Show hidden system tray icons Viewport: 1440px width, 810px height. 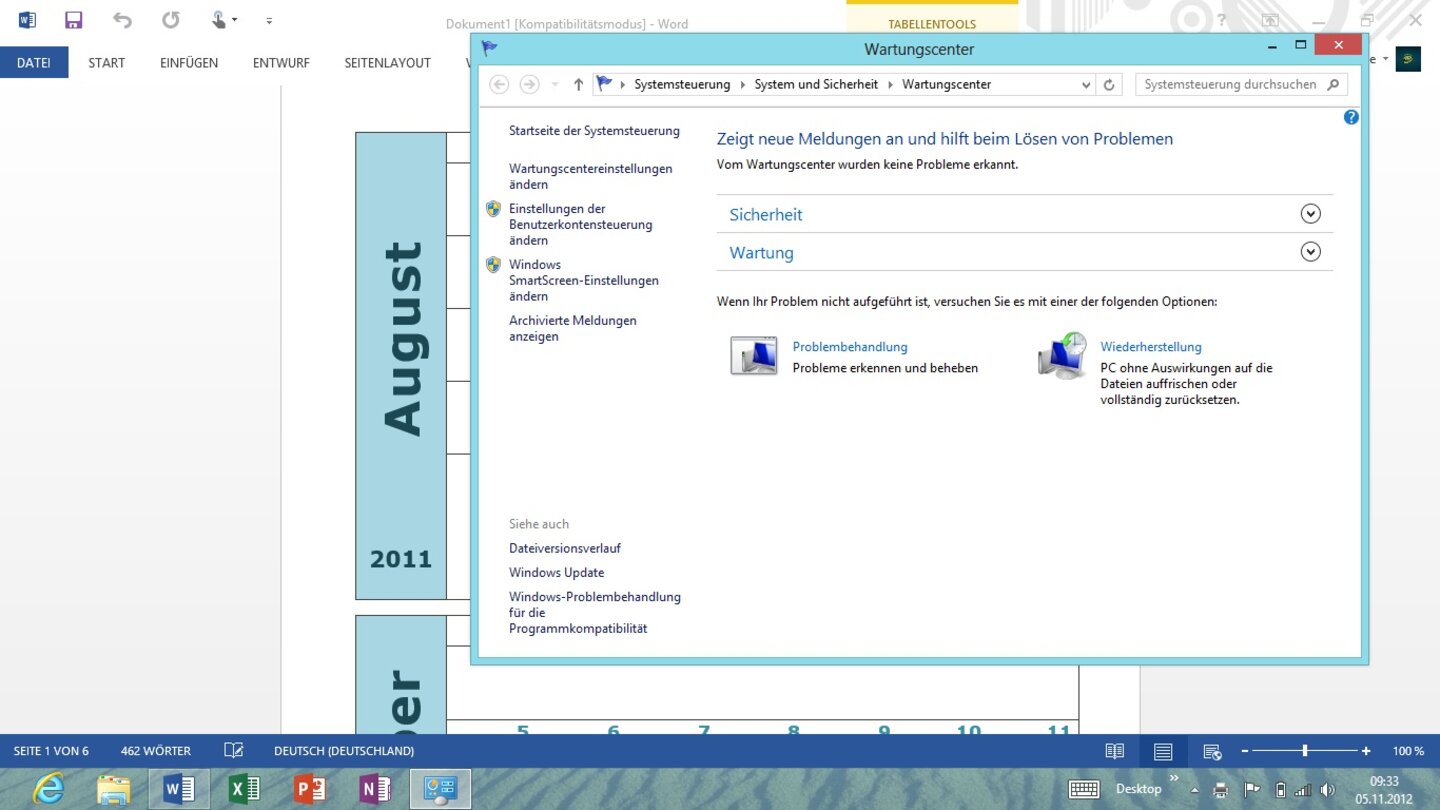pyautogui.click(x=1193, y=790)
